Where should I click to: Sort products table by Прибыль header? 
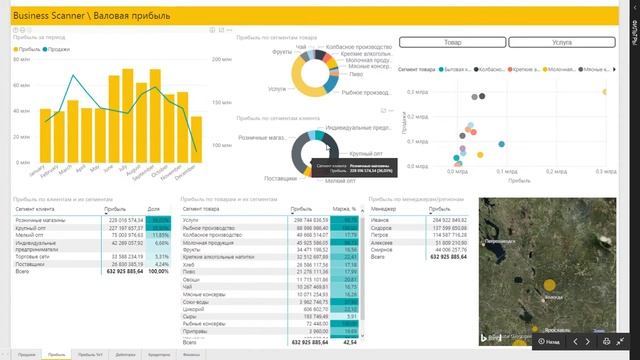(301, 209)
